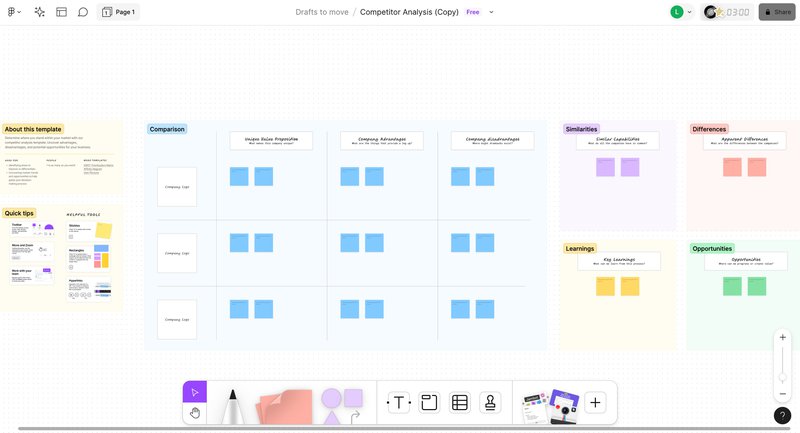
Task: Insert a table with the Table tool
Action: (459, 403)
